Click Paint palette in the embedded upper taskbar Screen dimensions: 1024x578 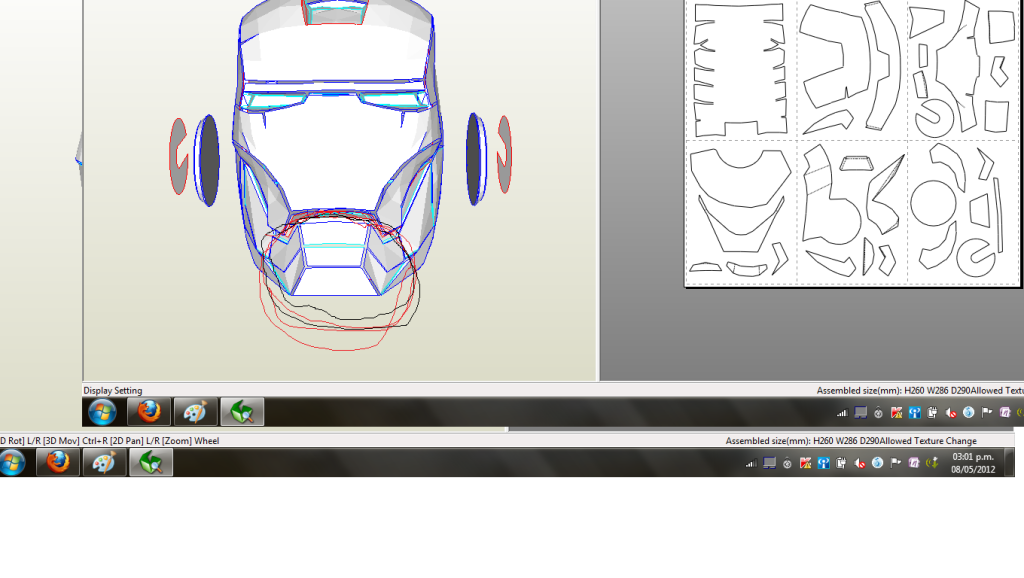pos(195,412)
